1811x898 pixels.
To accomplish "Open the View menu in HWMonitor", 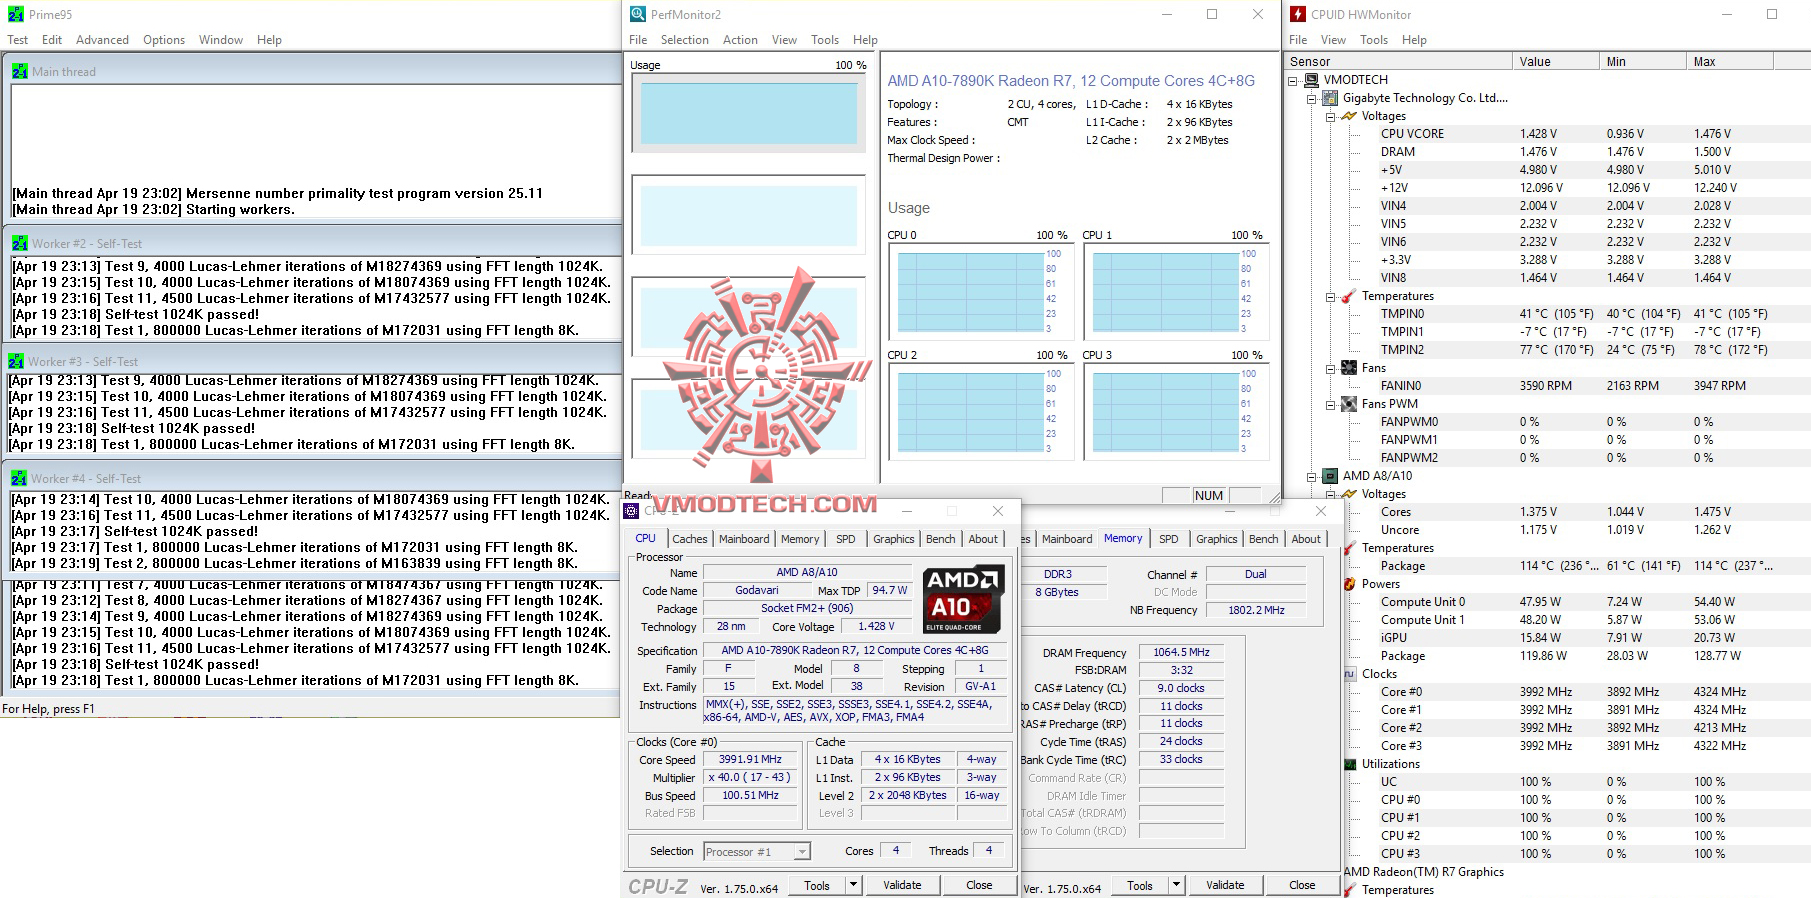I will click(x=1333, y=40).
